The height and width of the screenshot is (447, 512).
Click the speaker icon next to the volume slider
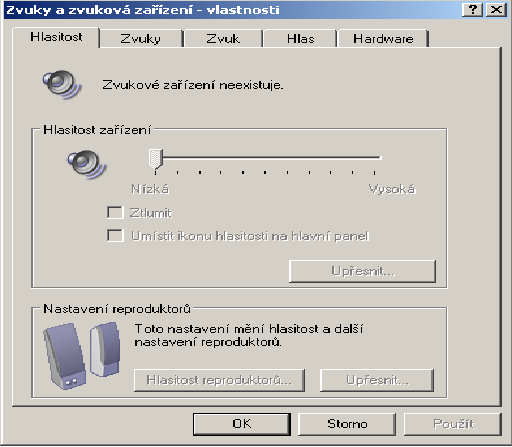(x=87, y=164)
